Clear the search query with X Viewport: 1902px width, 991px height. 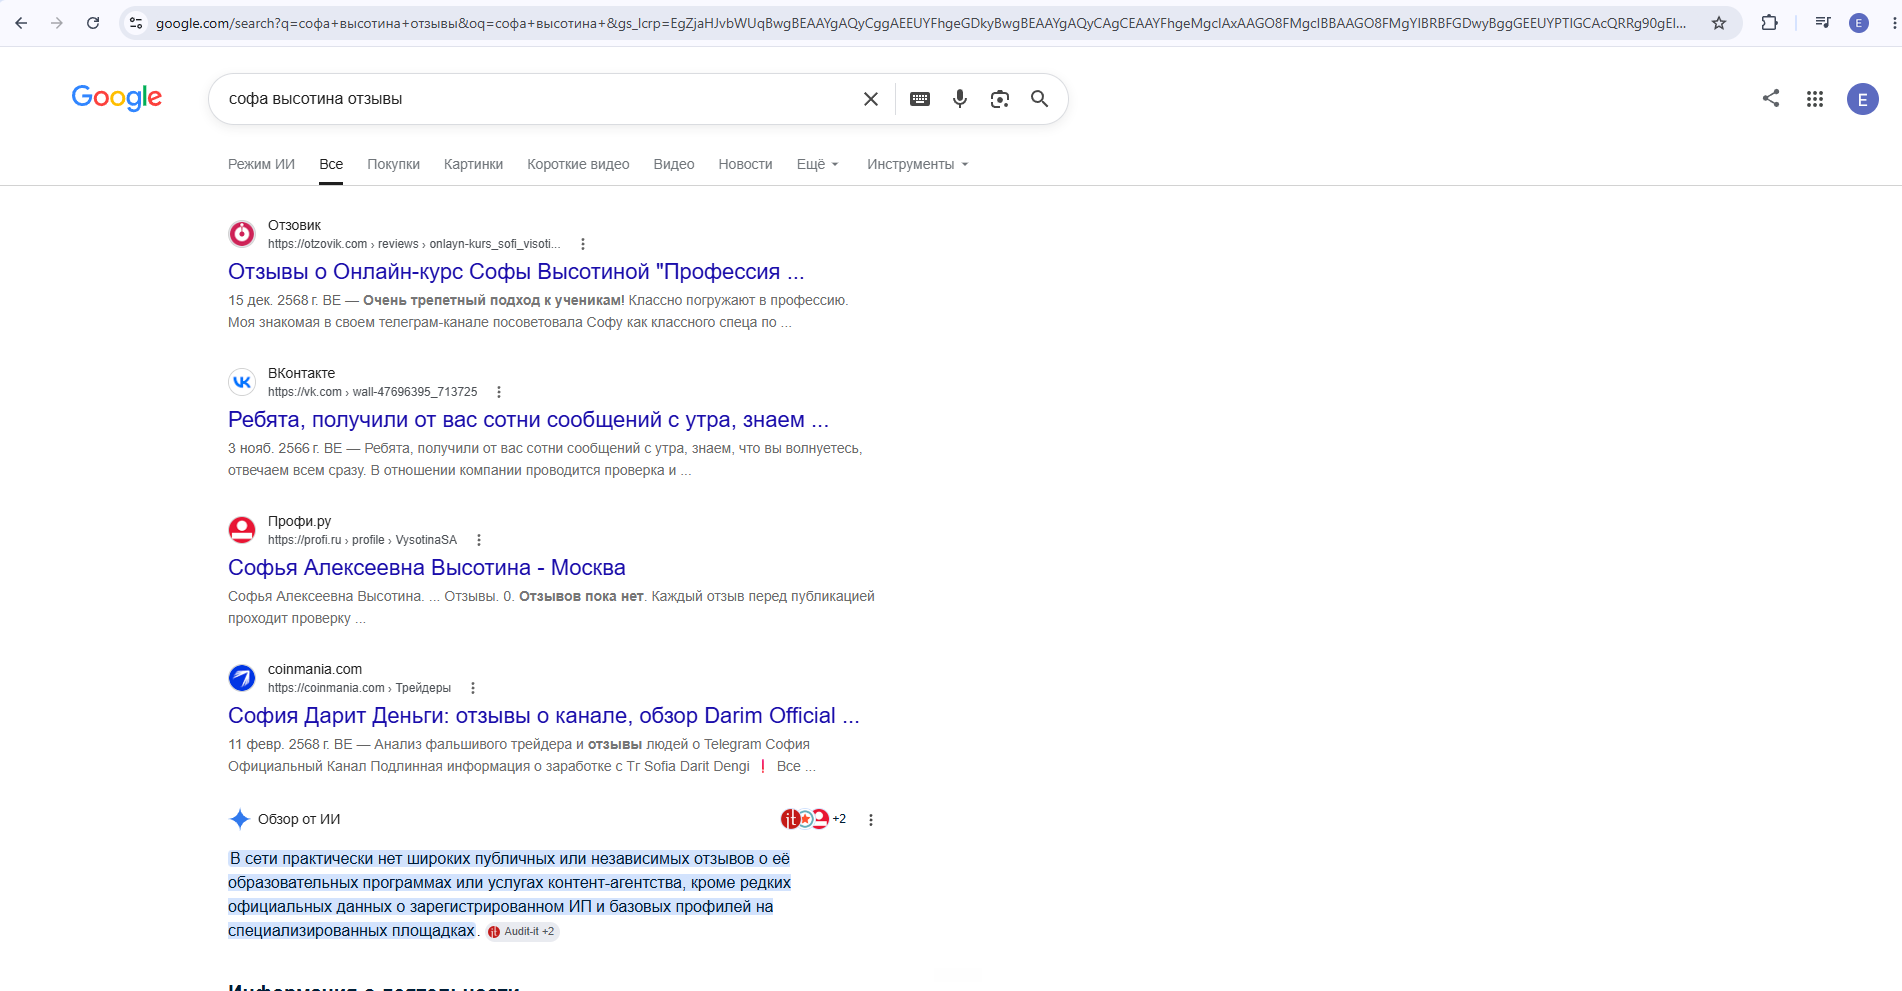[871, 99]
